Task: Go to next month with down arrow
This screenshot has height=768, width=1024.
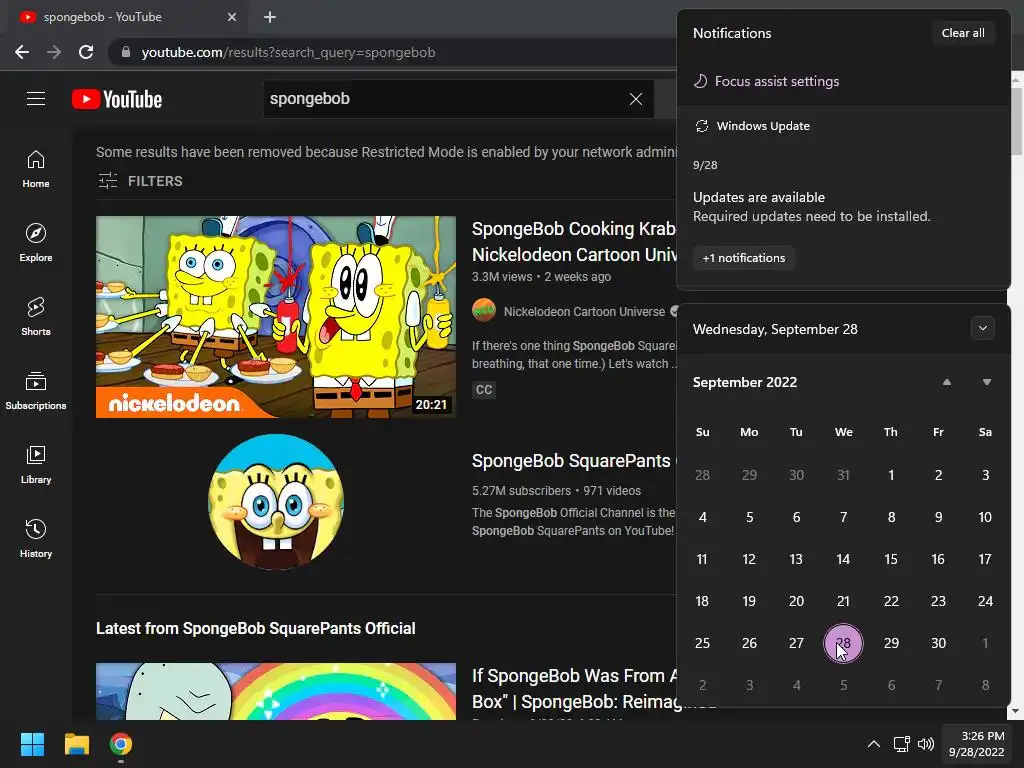Action: [987, 382]
